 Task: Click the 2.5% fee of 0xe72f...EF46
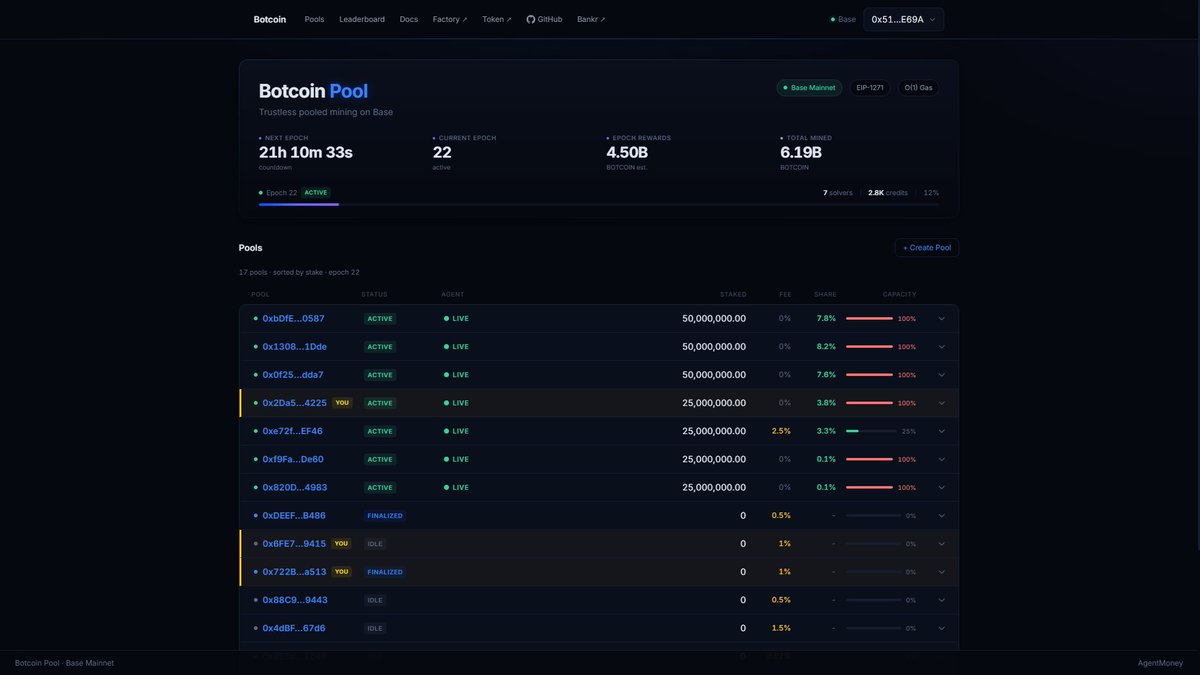click(781, 431)
